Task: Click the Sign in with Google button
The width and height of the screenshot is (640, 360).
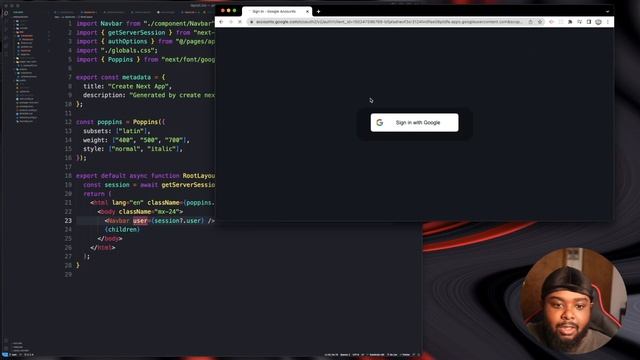Action: 414,122
